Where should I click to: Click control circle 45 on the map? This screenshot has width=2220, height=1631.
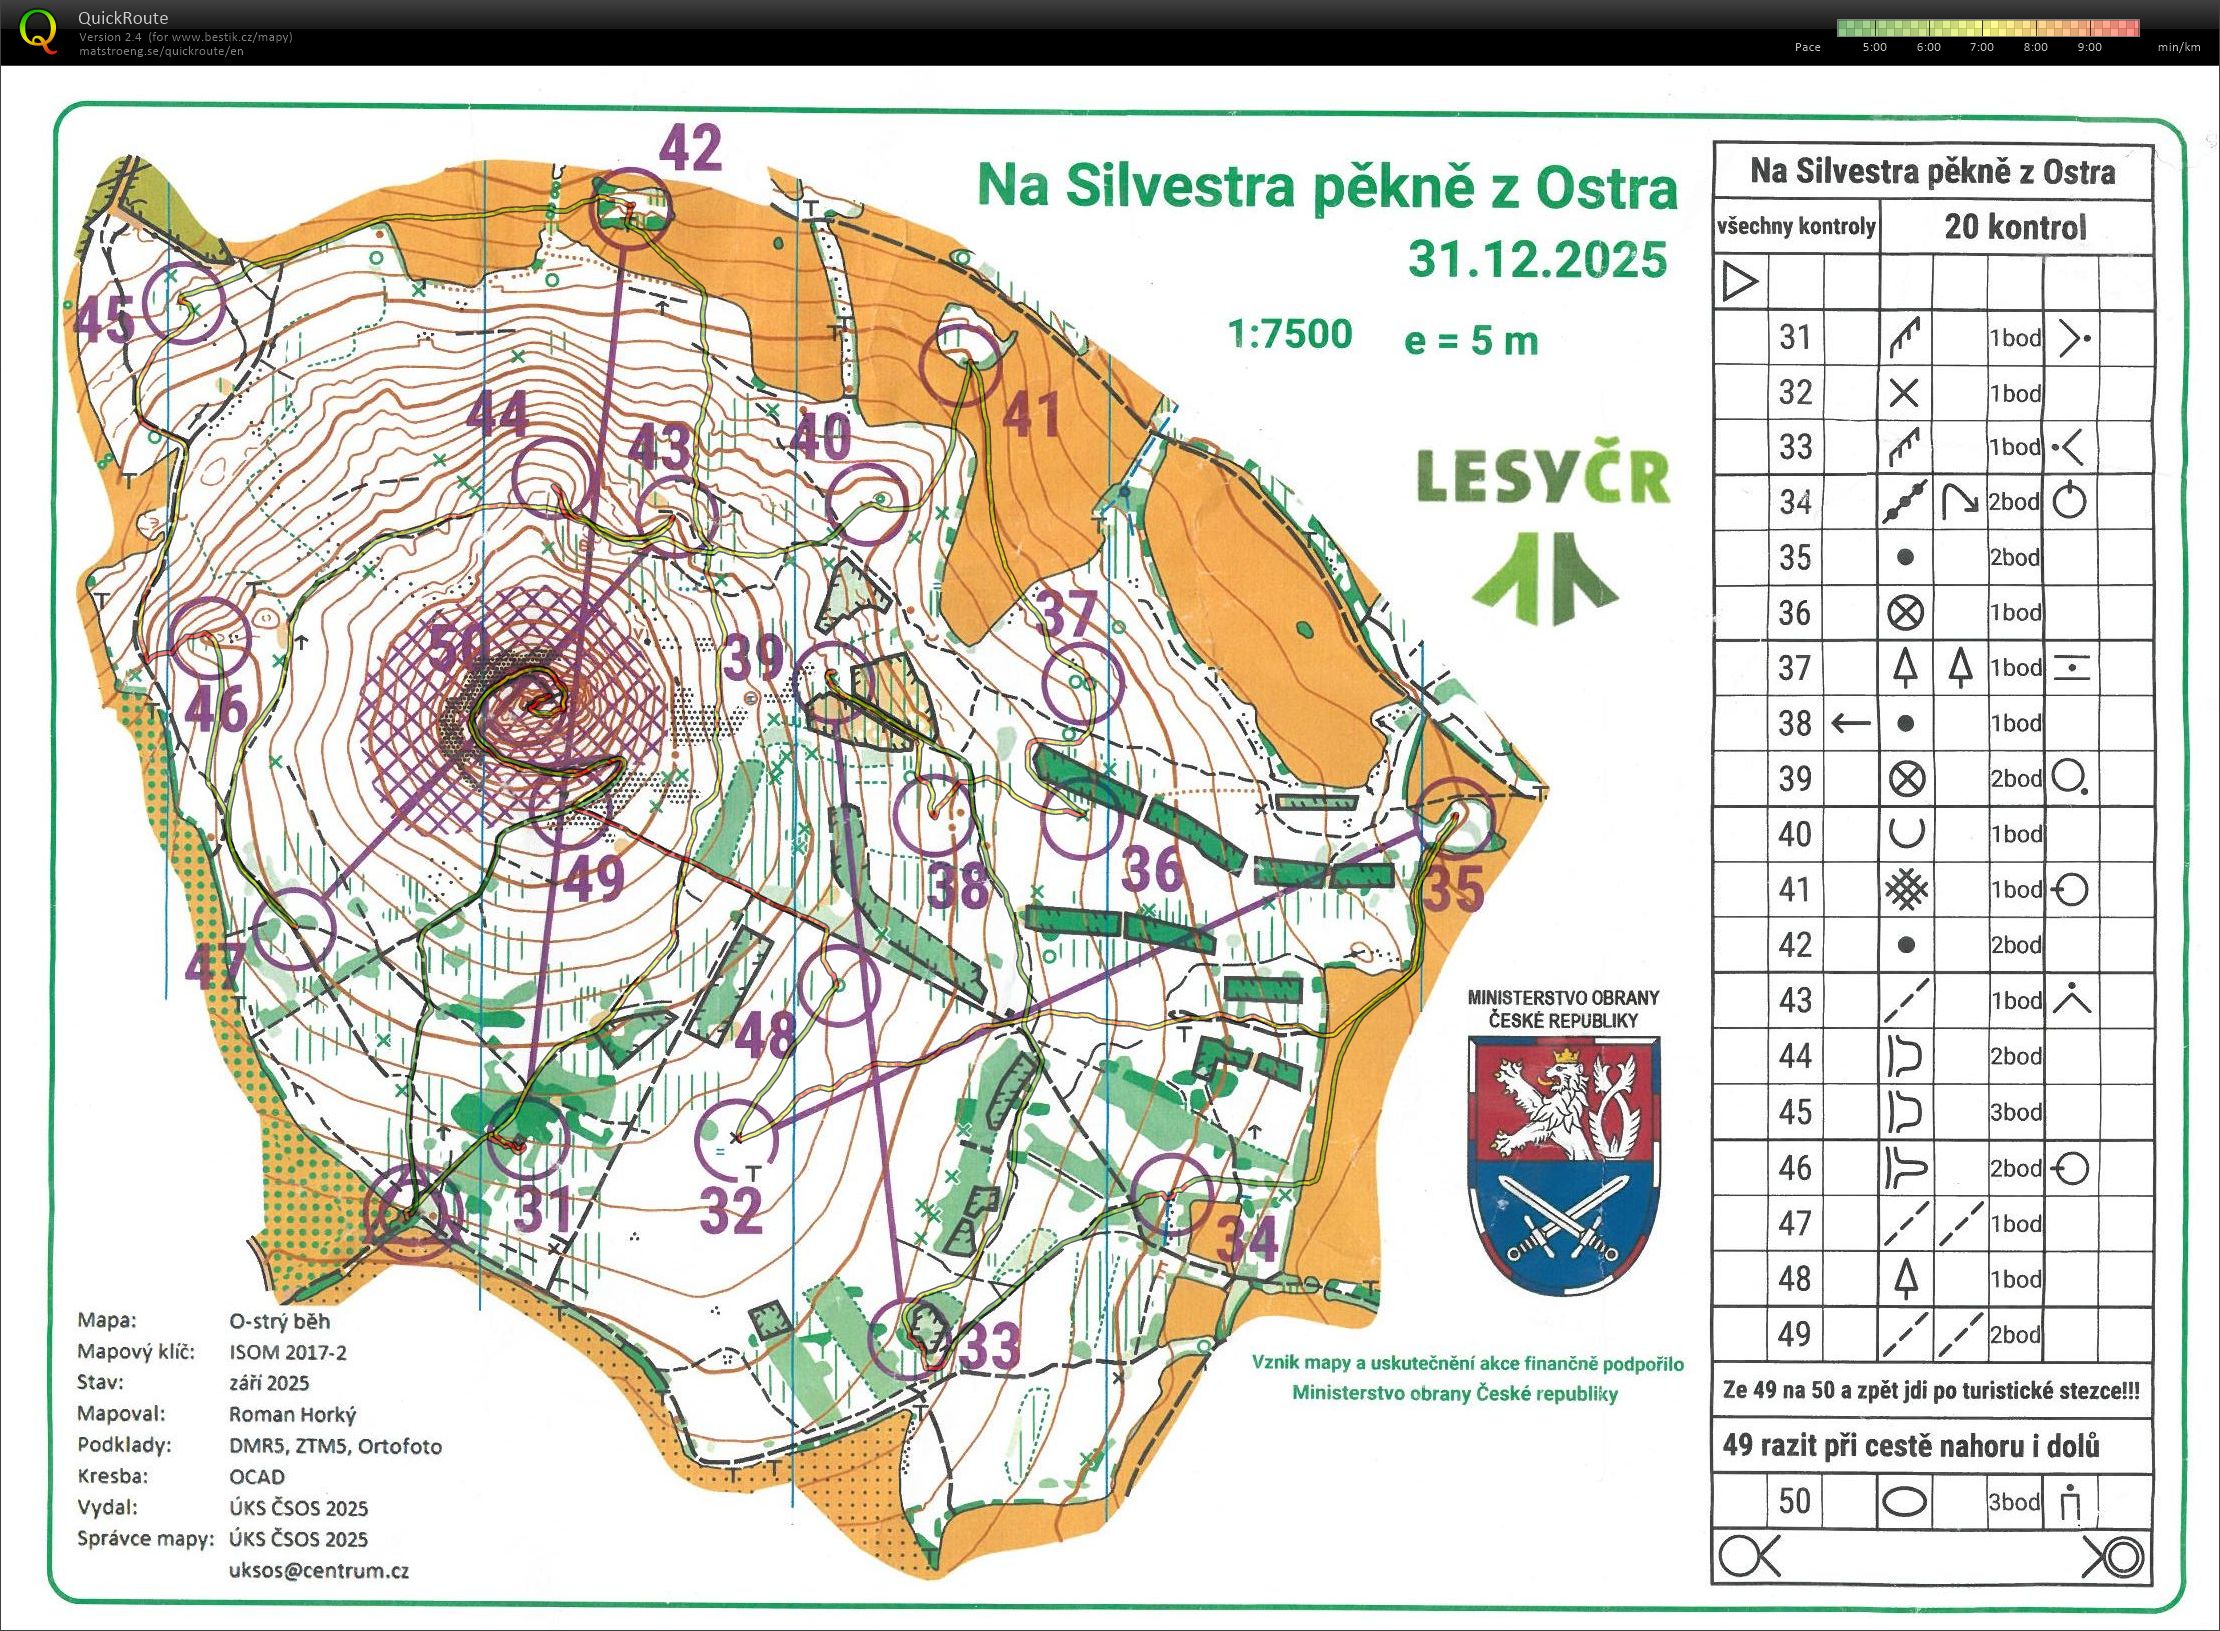coord(185,302)
